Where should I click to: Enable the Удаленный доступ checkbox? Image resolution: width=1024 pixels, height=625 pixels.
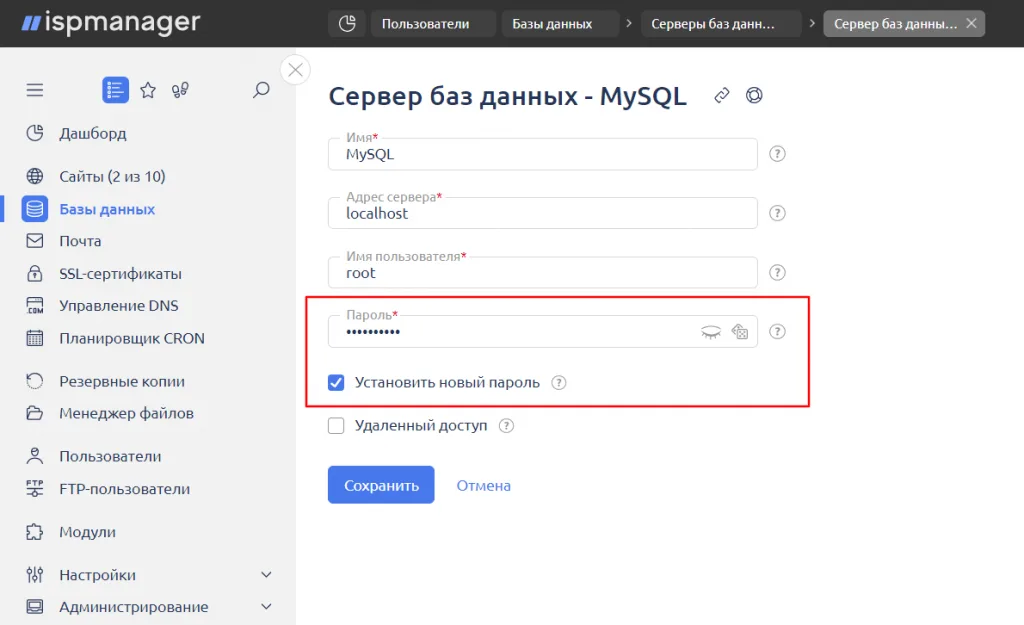coord(336,426)
